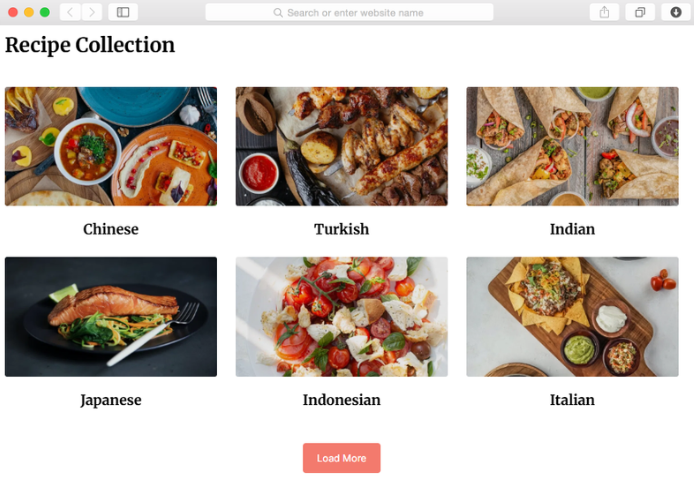Focus the Search or enter website name field

349,12
